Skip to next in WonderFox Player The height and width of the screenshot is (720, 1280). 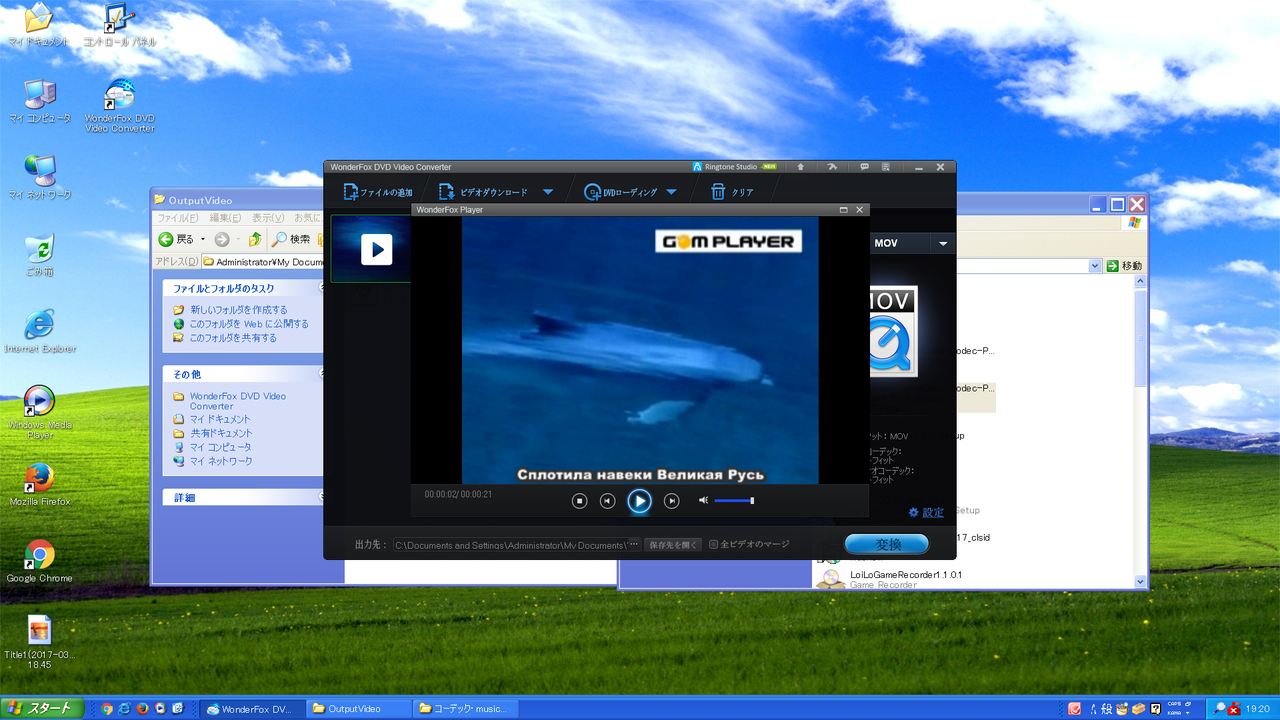coord(672,501)
